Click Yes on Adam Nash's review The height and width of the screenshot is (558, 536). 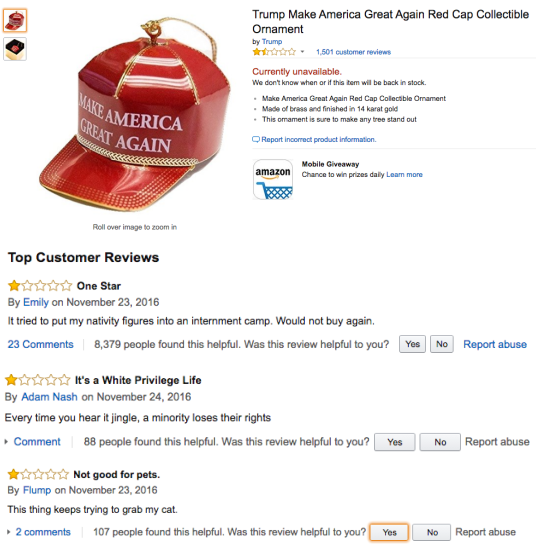[x=395, y=442]
